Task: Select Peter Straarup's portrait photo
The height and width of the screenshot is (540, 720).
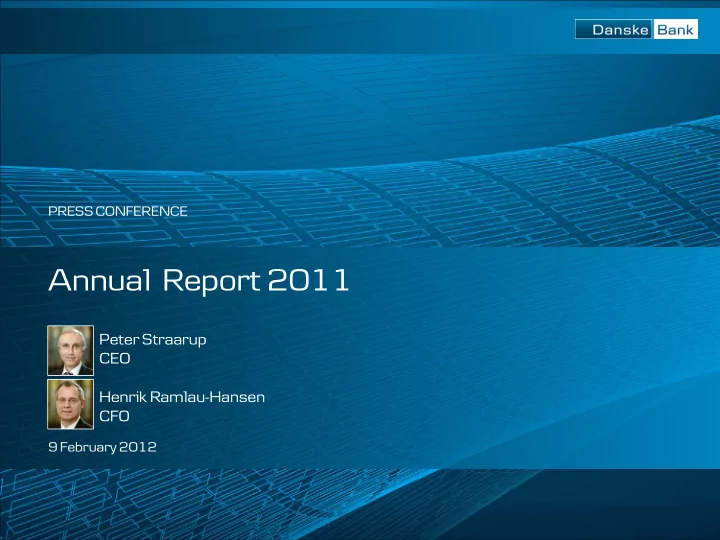Action: point(70,350)
